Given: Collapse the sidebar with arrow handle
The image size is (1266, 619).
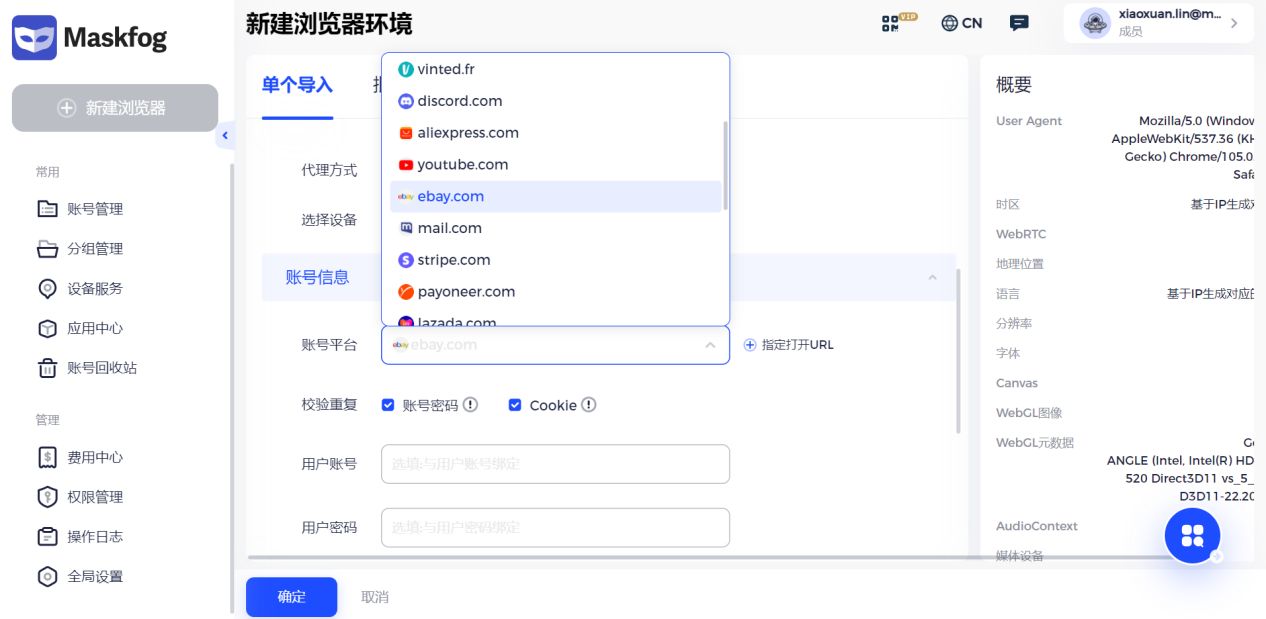Looking at the screenshot, I should click(x=225, y=135).
